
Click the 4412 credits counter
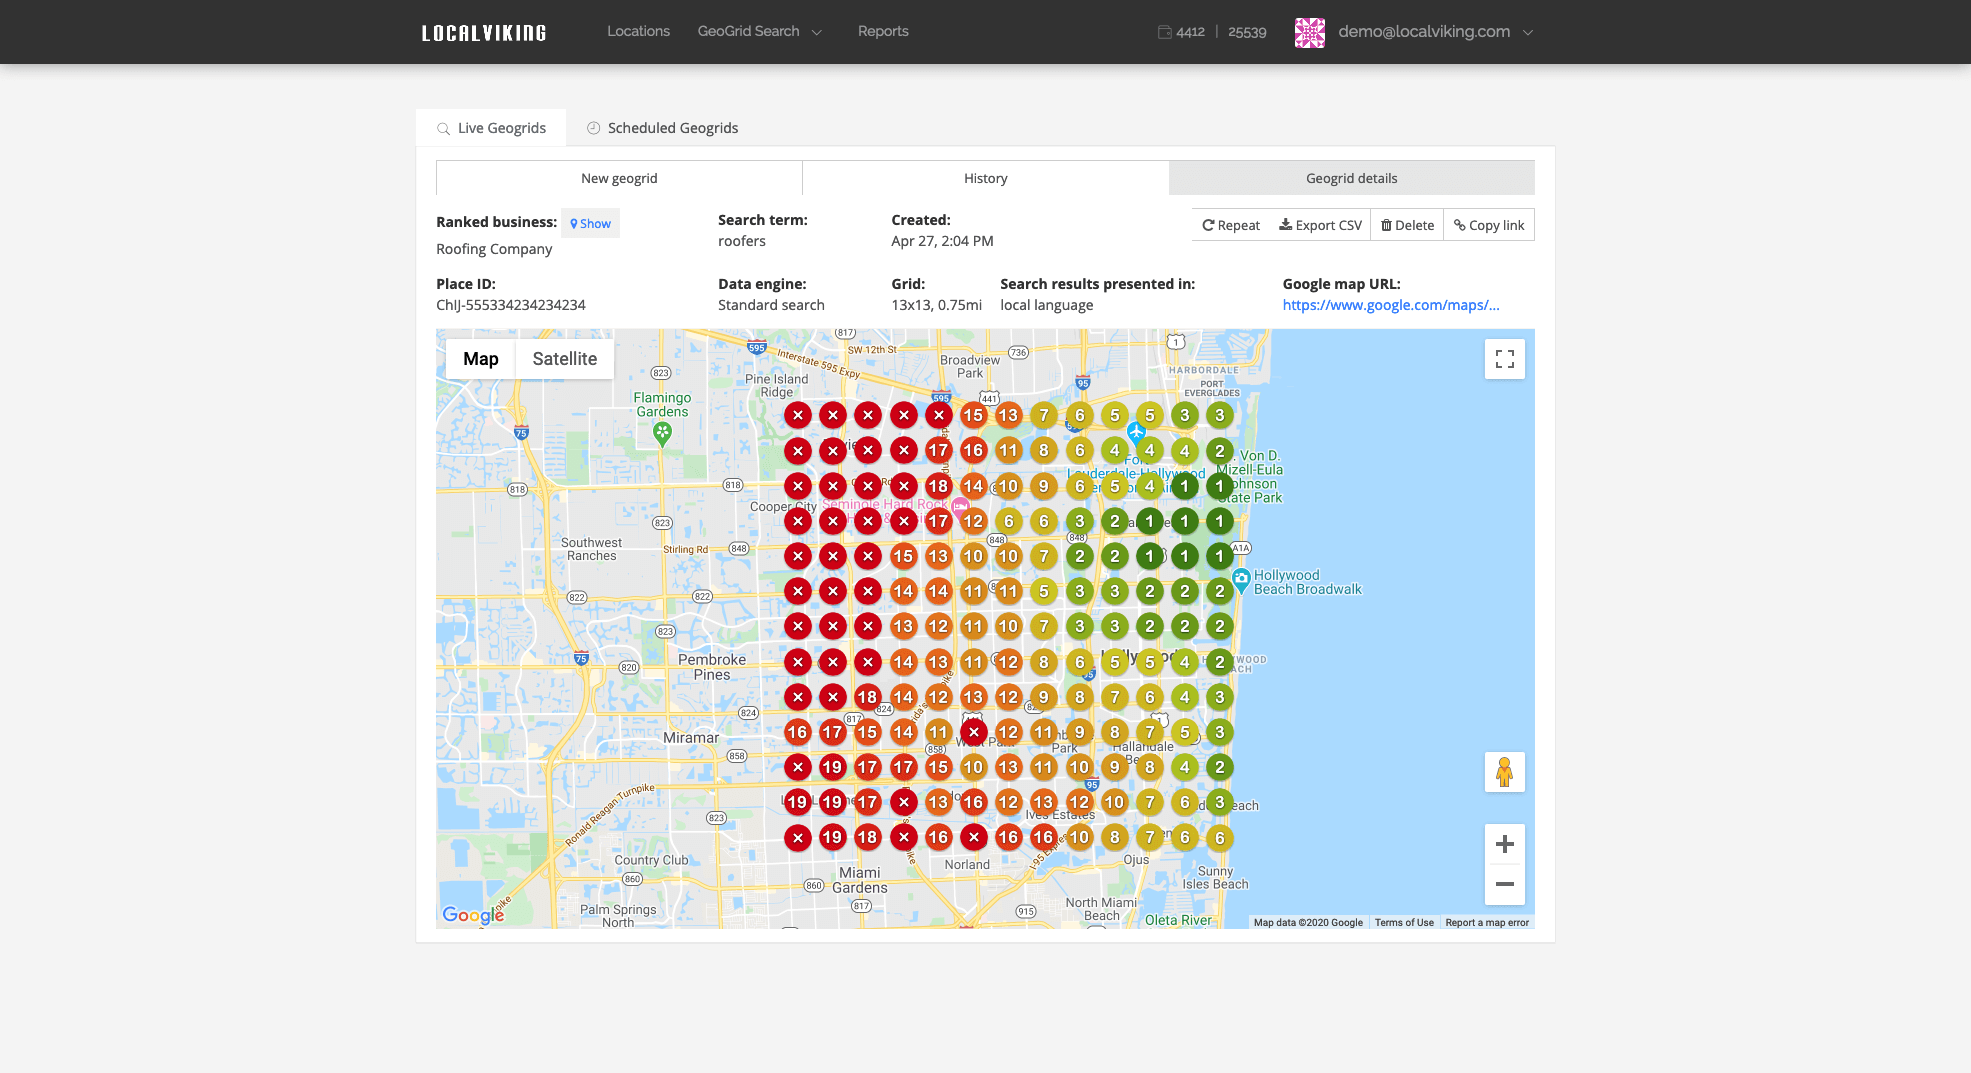[1190, 32]
